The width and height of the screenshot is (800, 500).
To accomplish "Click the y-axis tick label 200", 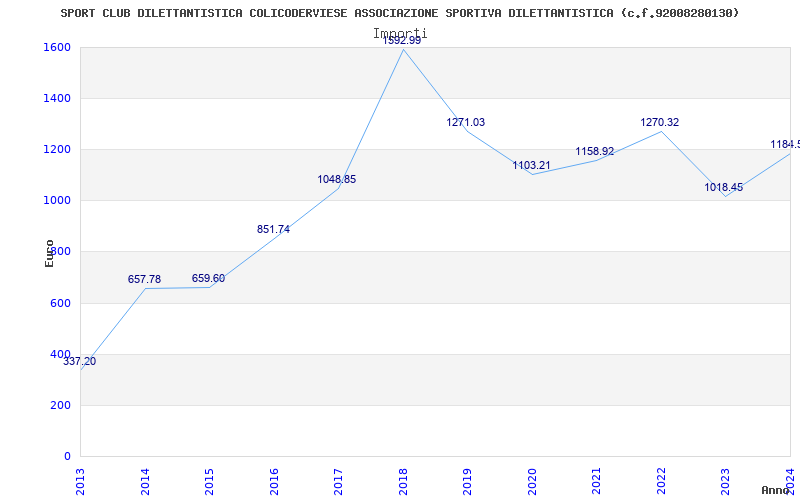I will [61, 405].
